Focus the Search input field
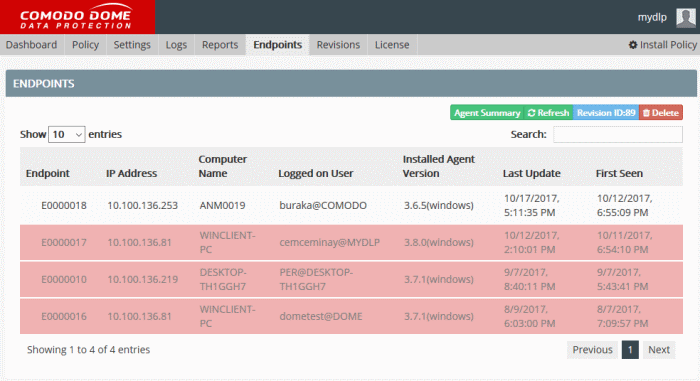Viewport: 700px width, 381px height. [618, 134]
